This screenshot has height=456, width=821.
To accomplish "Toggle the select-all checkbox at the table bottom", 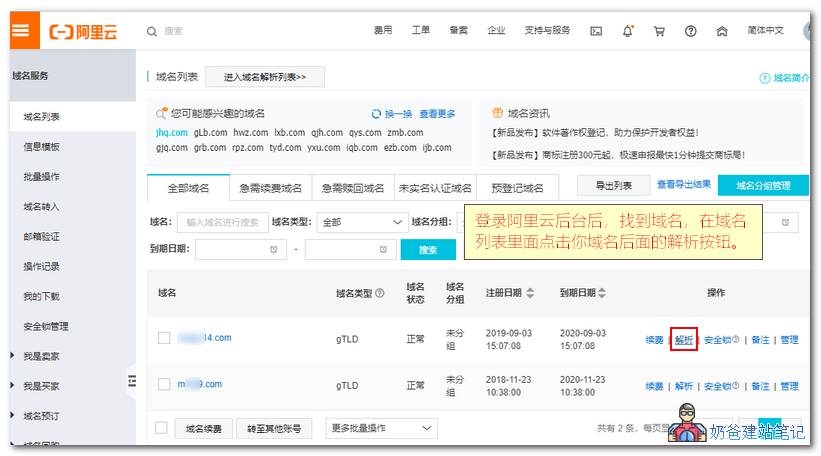I will pyautogui.click(x=161, y=428).
